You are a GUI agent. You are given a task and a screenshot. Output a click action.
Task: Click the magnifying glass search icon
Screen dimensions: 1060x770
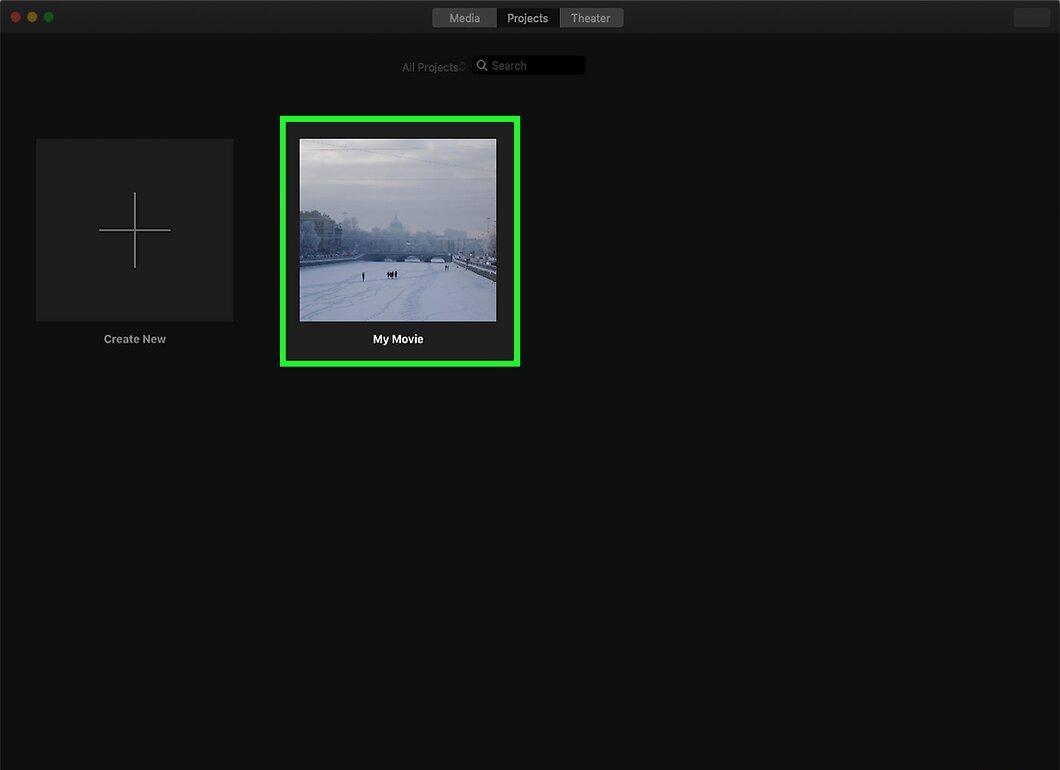click(x=482, y=66)
